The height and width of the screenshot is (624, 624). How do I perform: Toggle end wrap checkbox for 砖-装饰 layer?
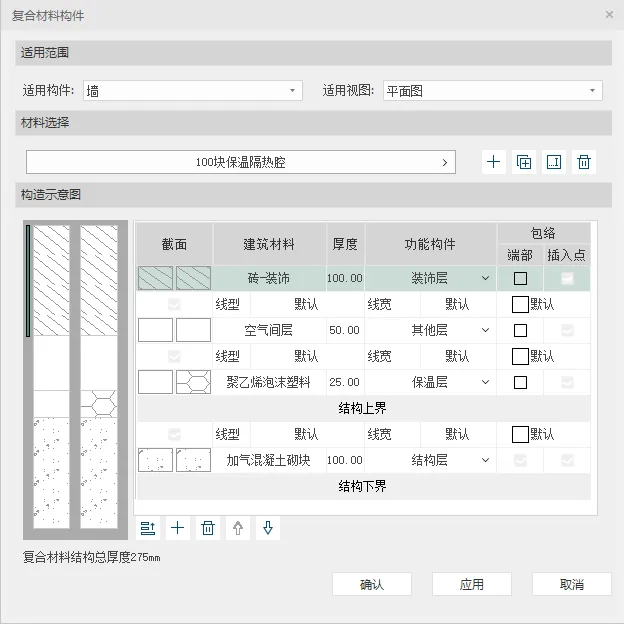(520, 278)
